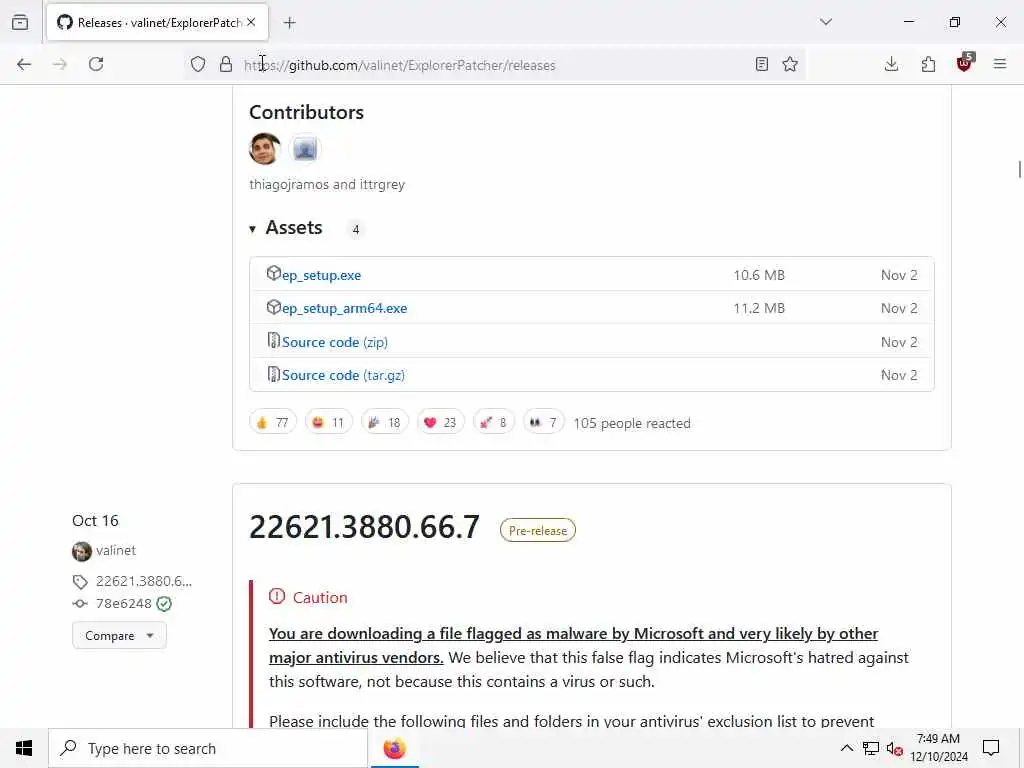This screenshot has height=768, width=1024.
Task: Click the Oct 16 release date
Action: [95, 521]
